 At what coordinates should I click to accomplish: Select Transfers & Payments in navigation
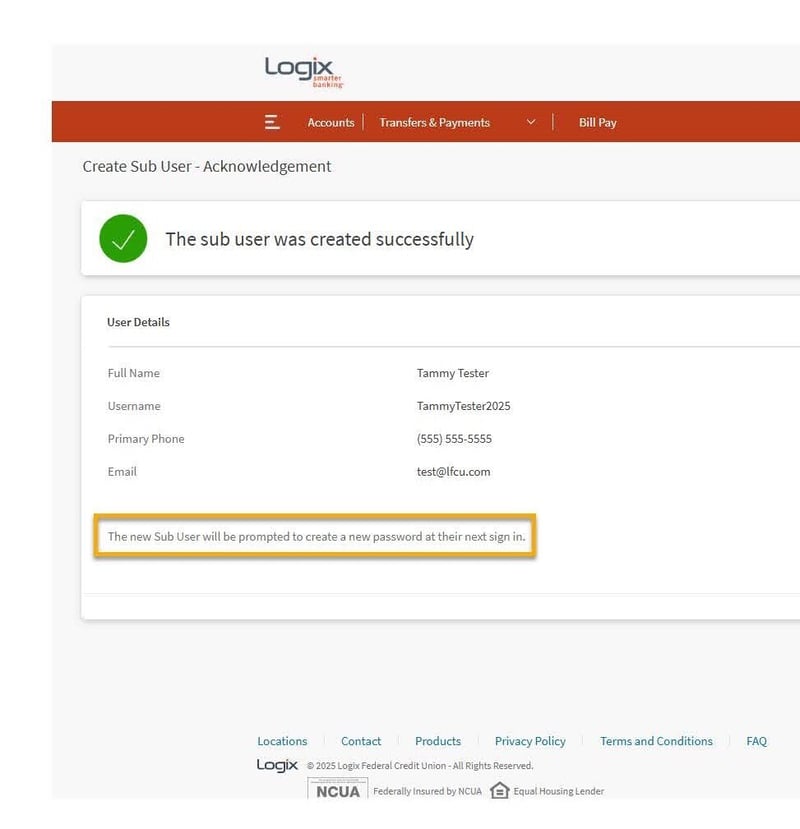(x=434, y=122)
